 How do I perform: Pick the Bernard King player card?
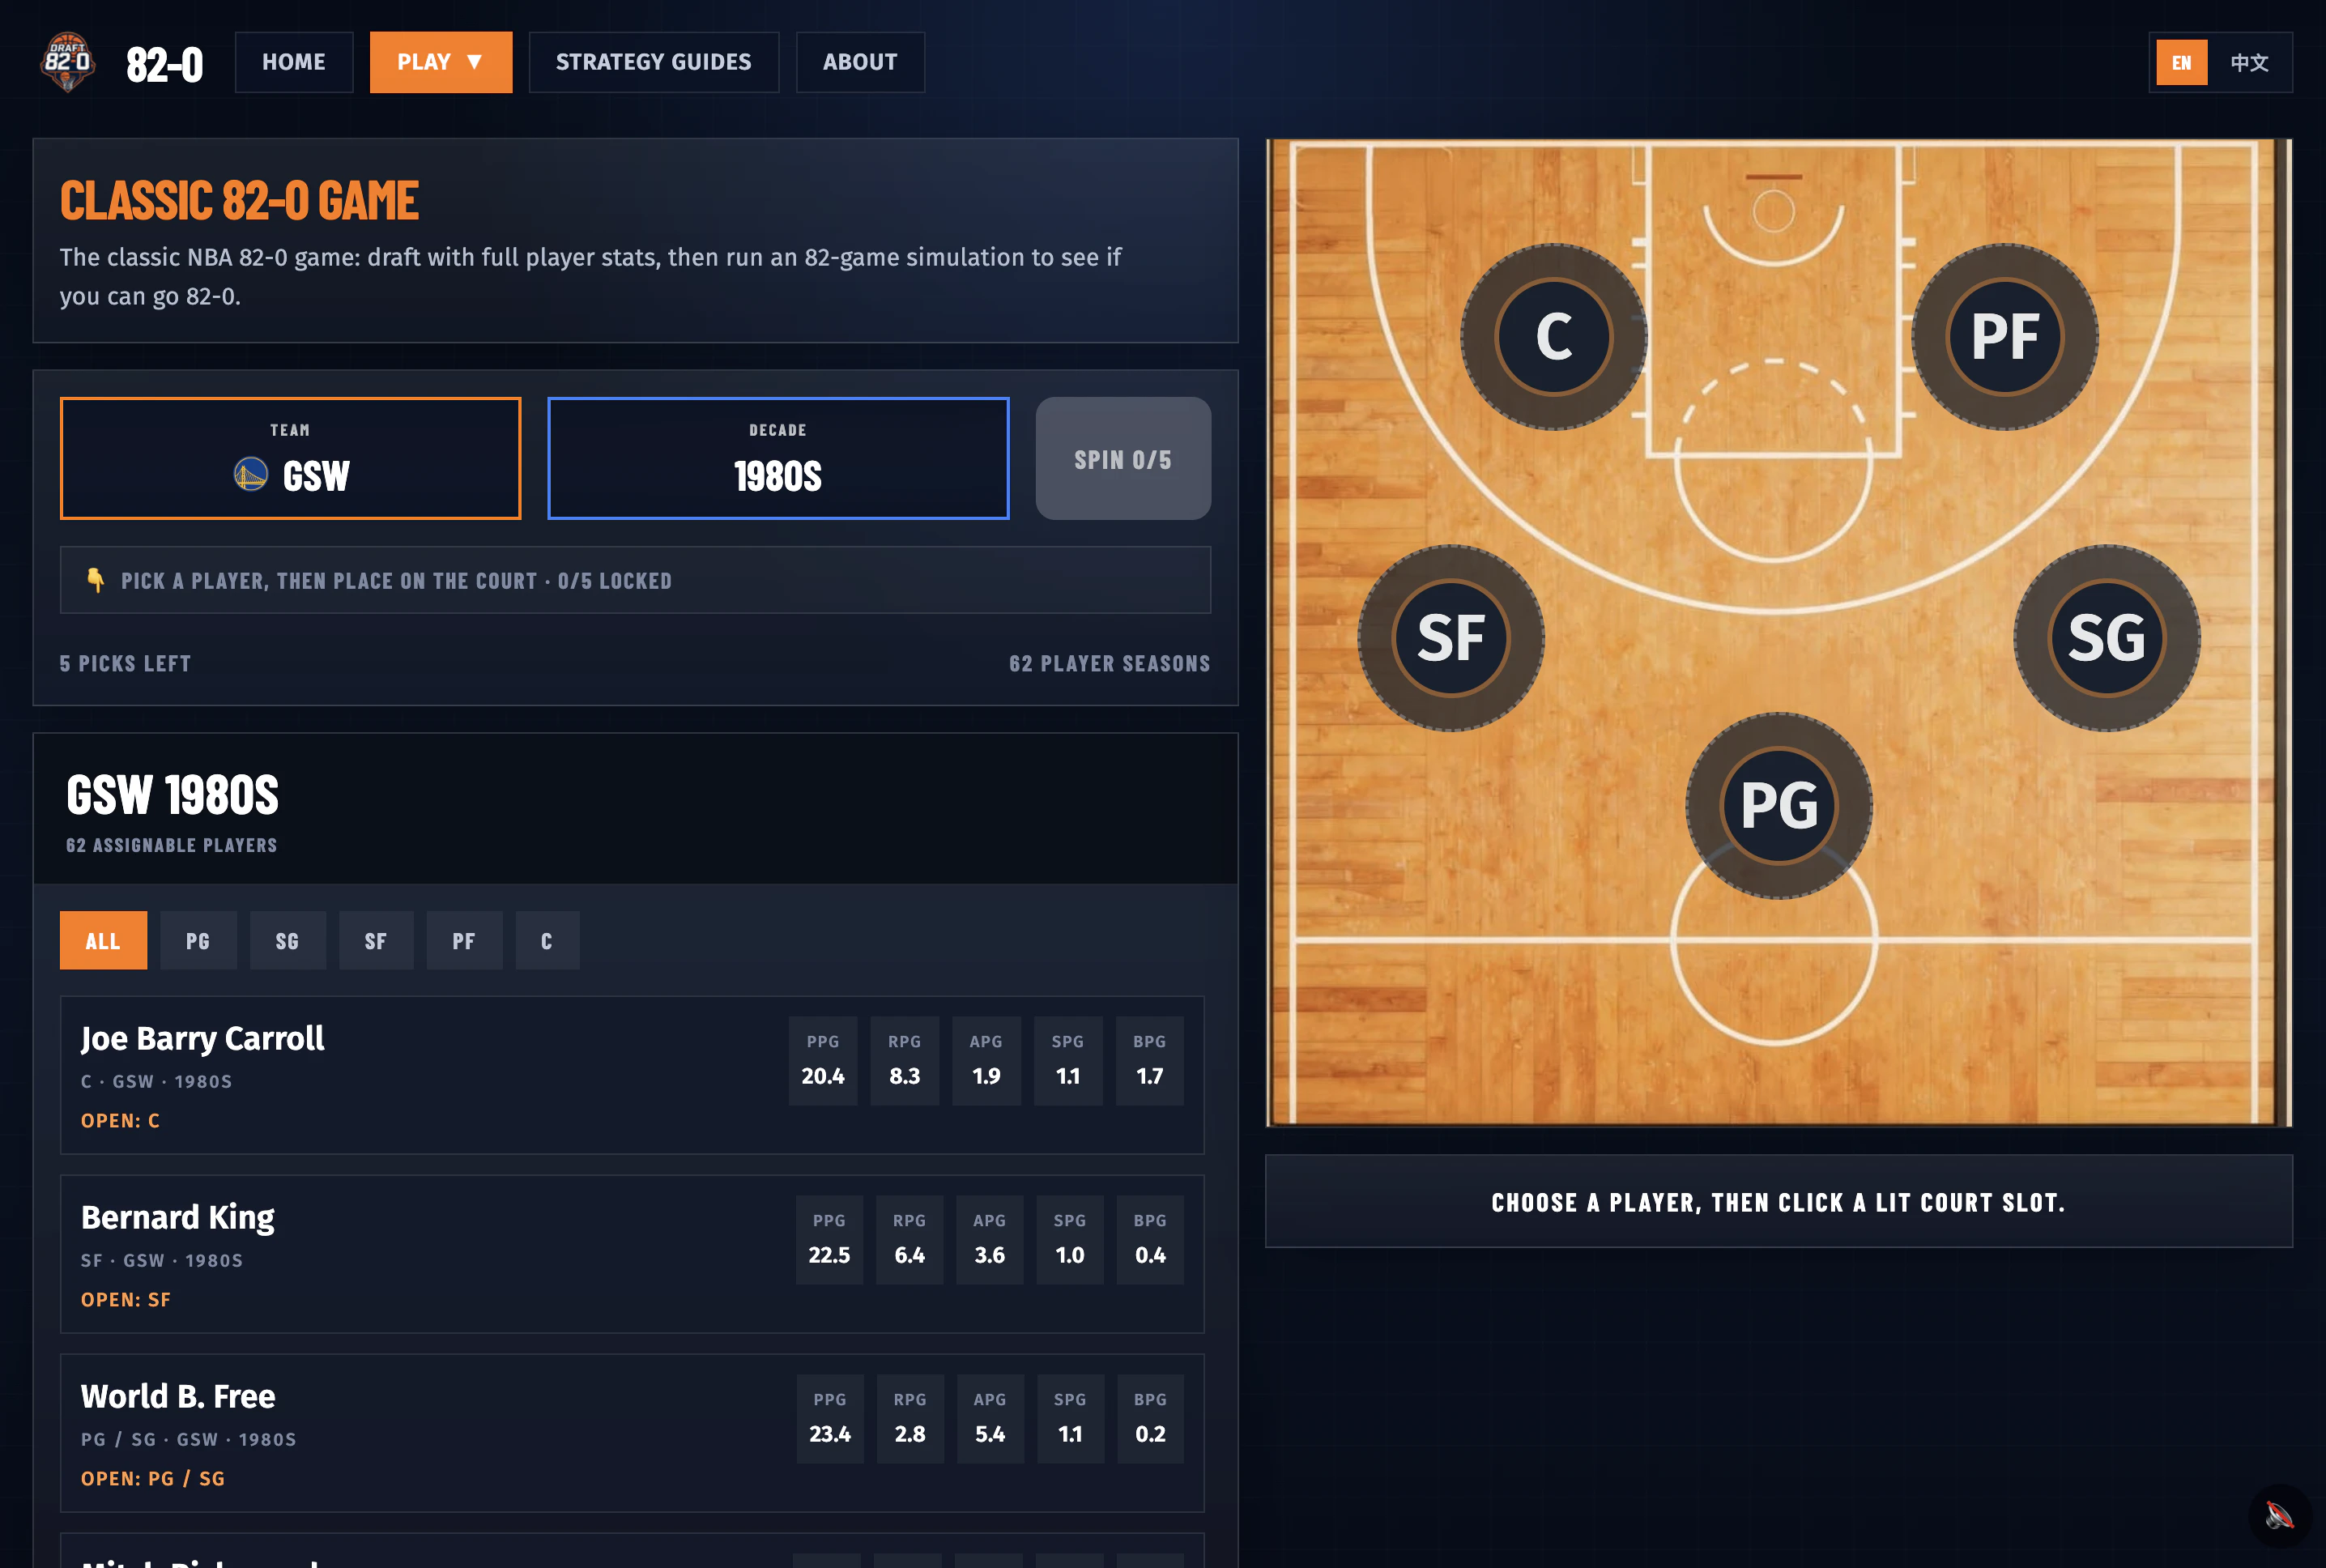click(x=632, y=1255)
